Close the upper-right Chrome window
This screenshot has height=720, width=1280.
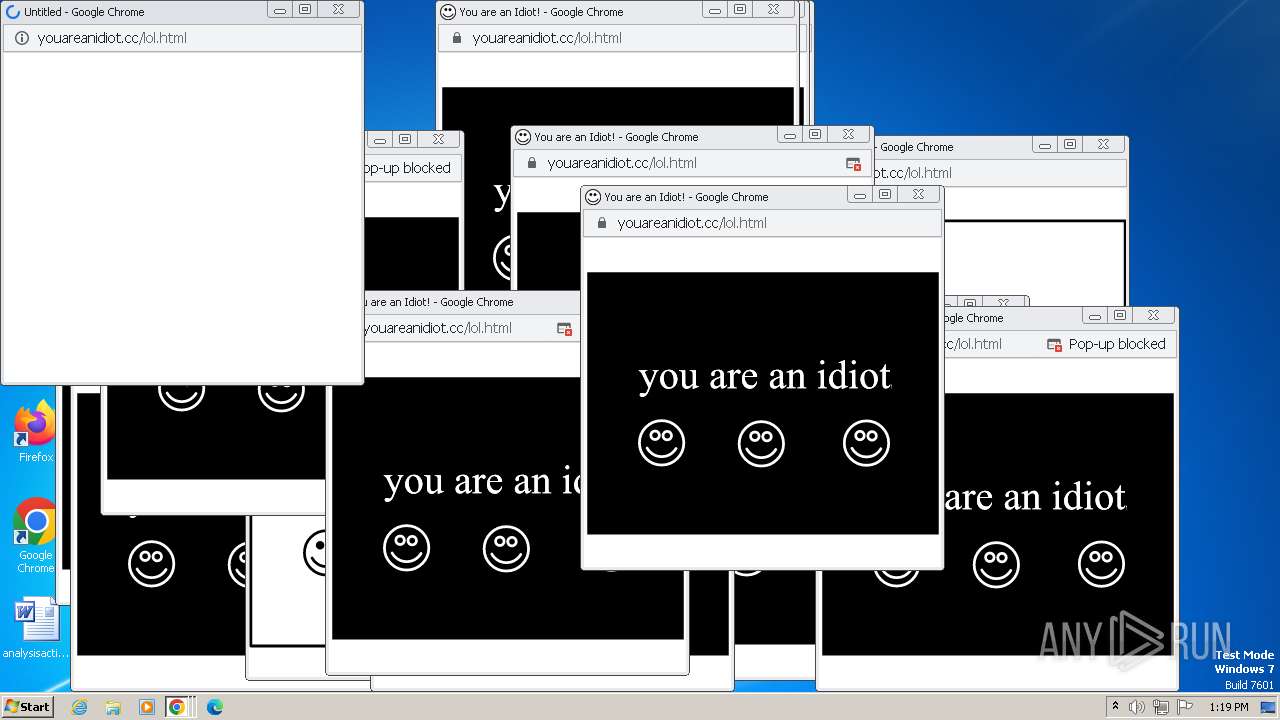click(x=1103, y=144)
